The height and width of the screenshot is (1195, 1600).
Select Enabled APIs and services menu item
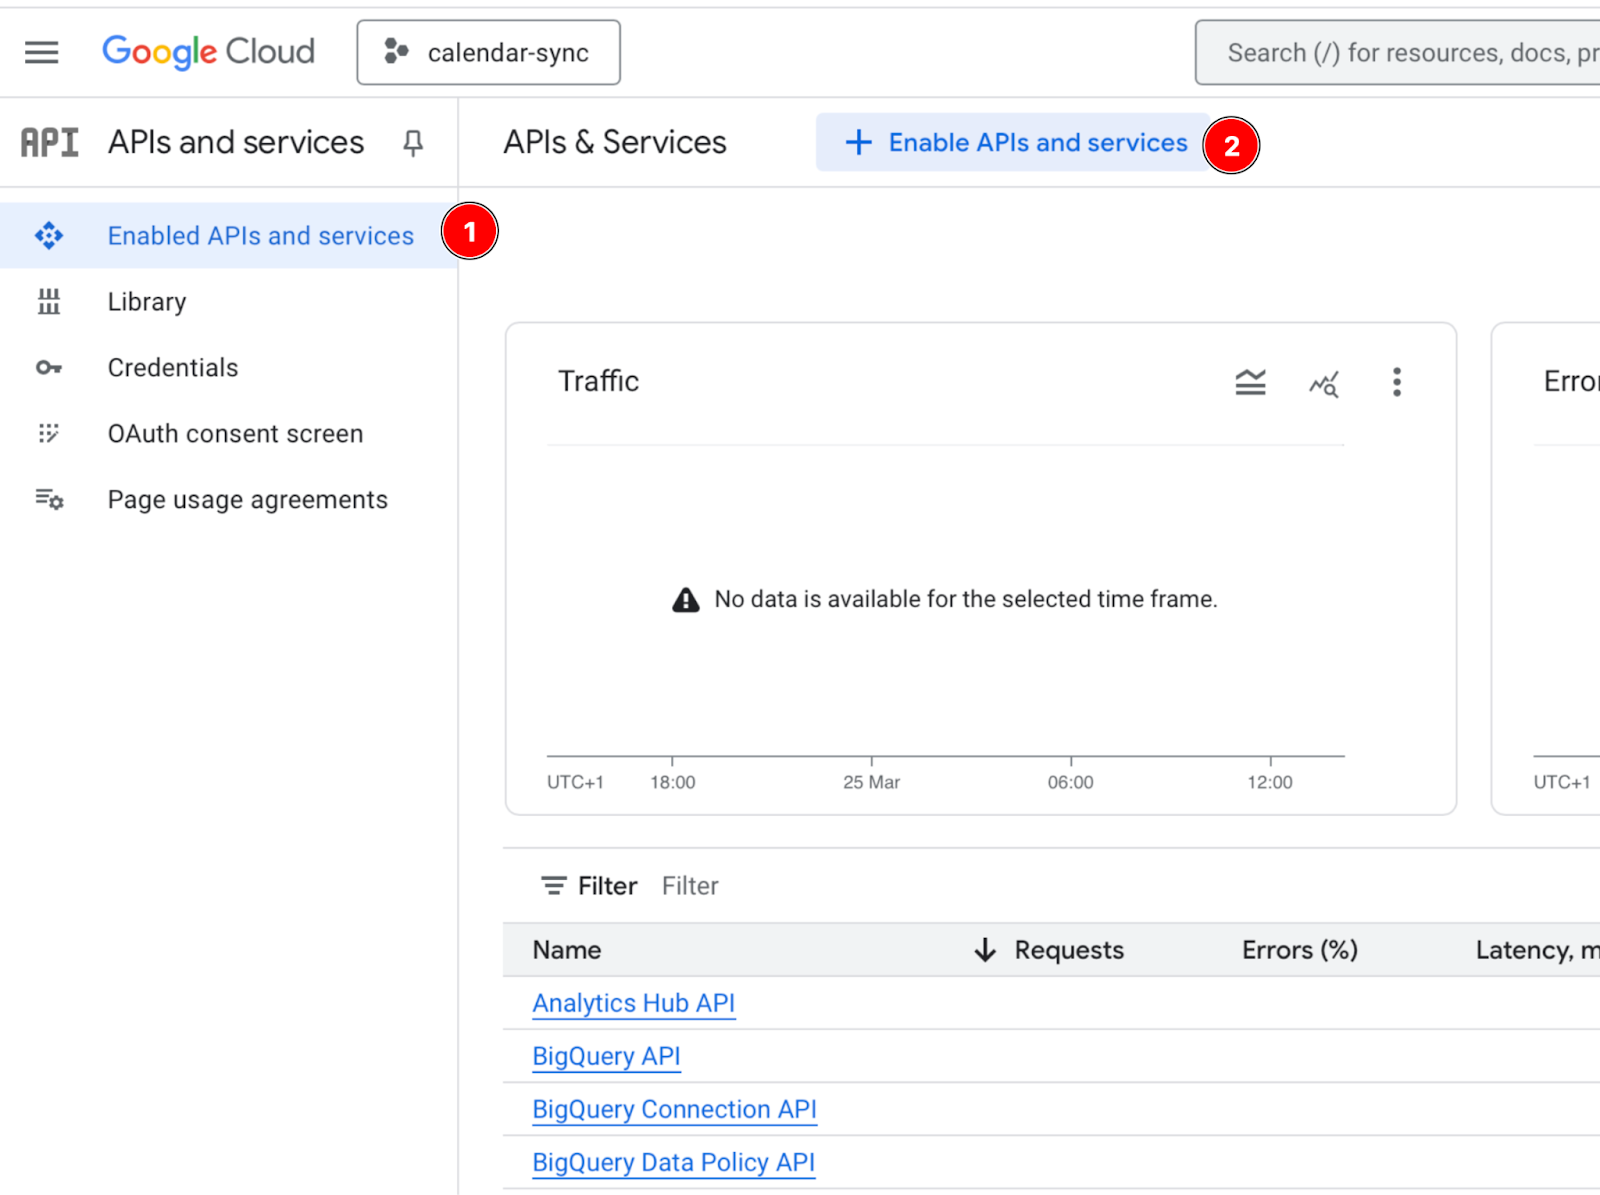click(x=229, y=236)
